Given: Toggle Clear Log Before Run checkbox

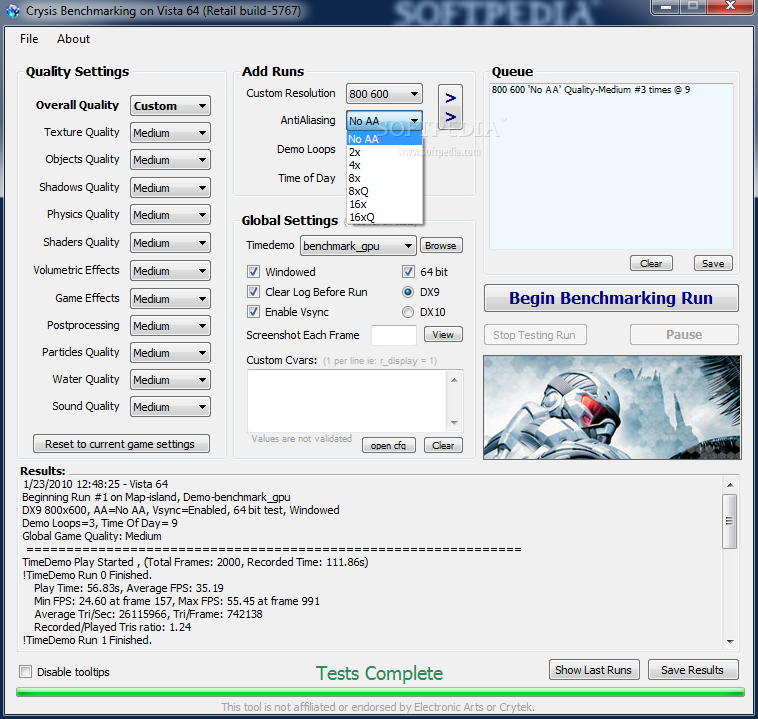Looking at the screenshot, I should [x=253, y=292].
